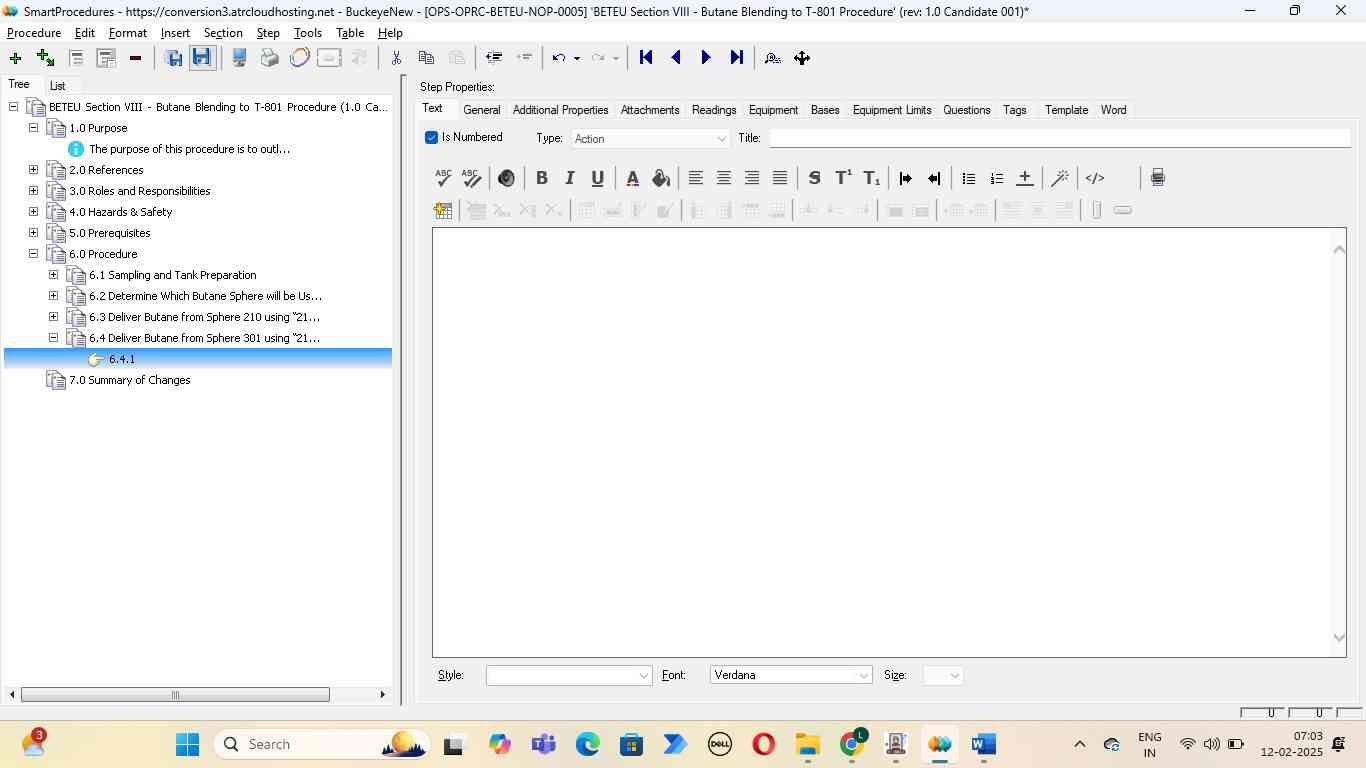Select 3.0 Roles and Responsibilities item

[139, 191]
